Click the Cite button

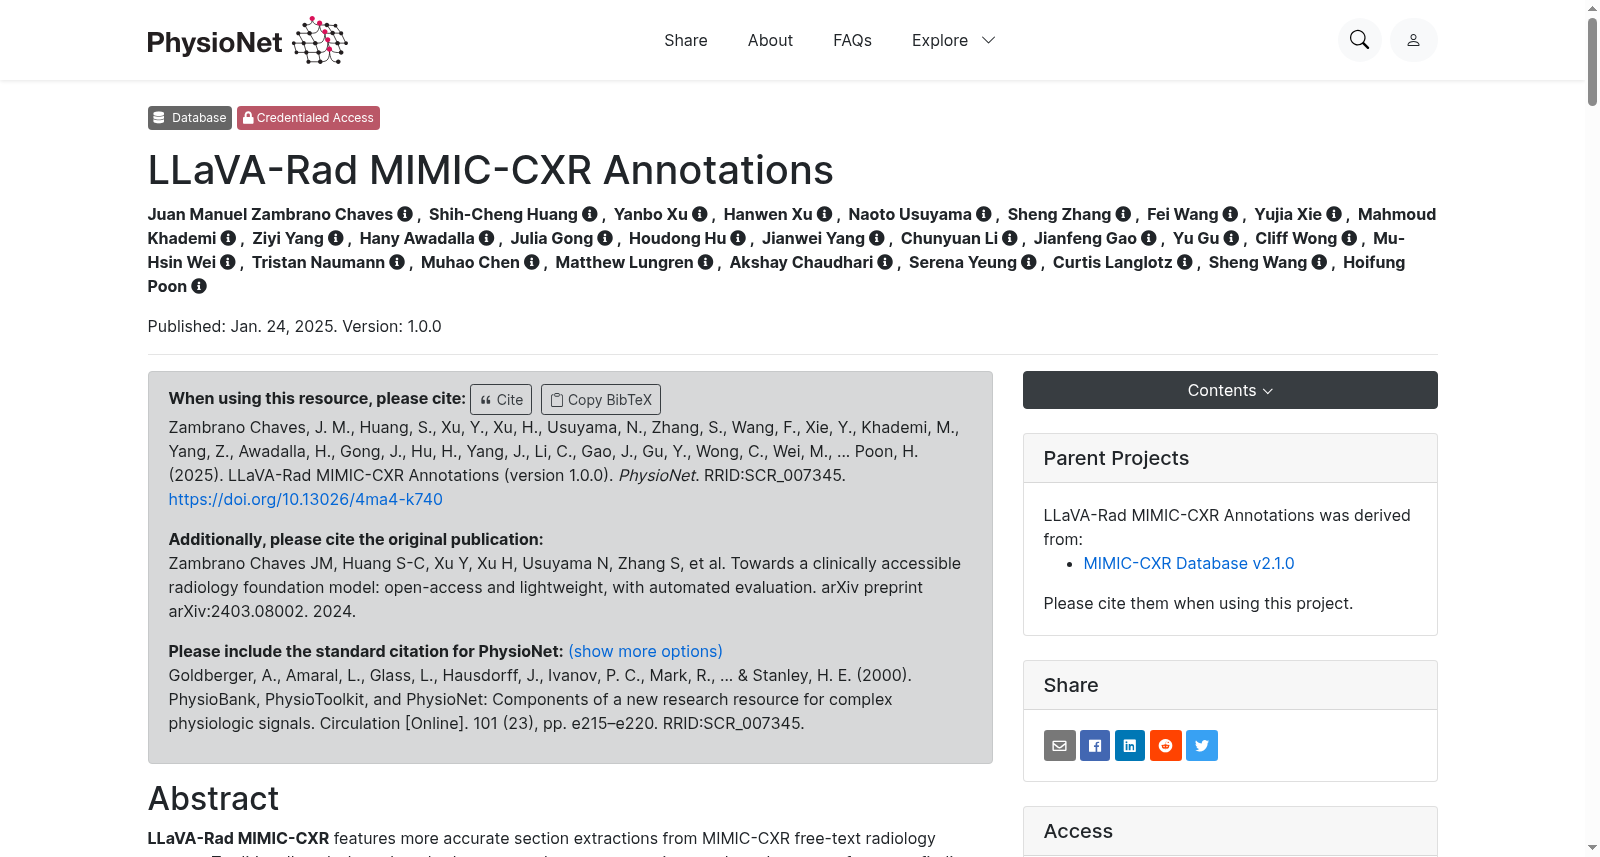pyautogui.click(x=501, y=399)
